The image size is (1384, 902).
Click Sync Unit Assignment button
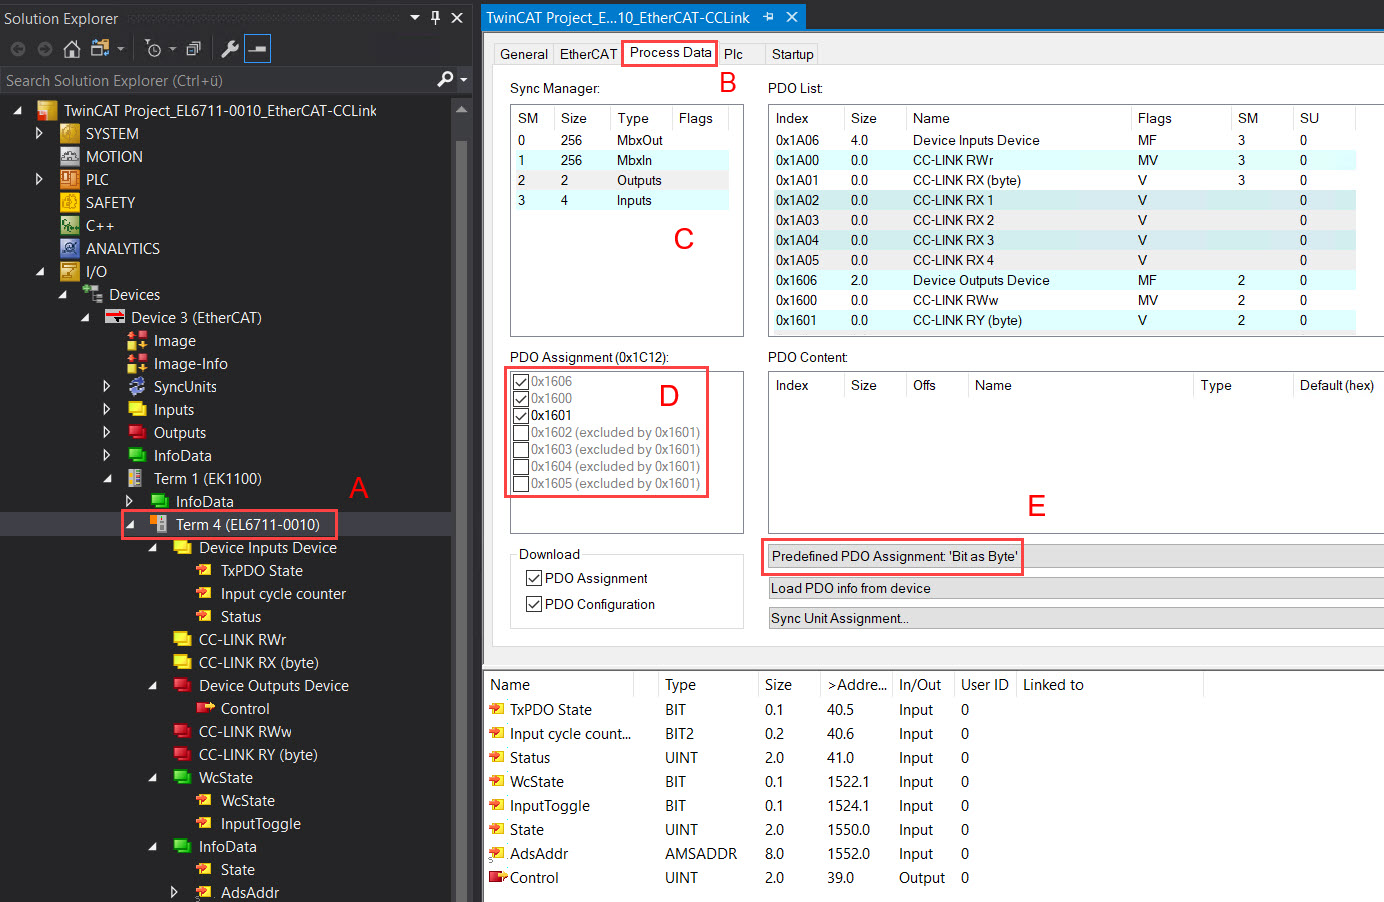coord(1076,618)
